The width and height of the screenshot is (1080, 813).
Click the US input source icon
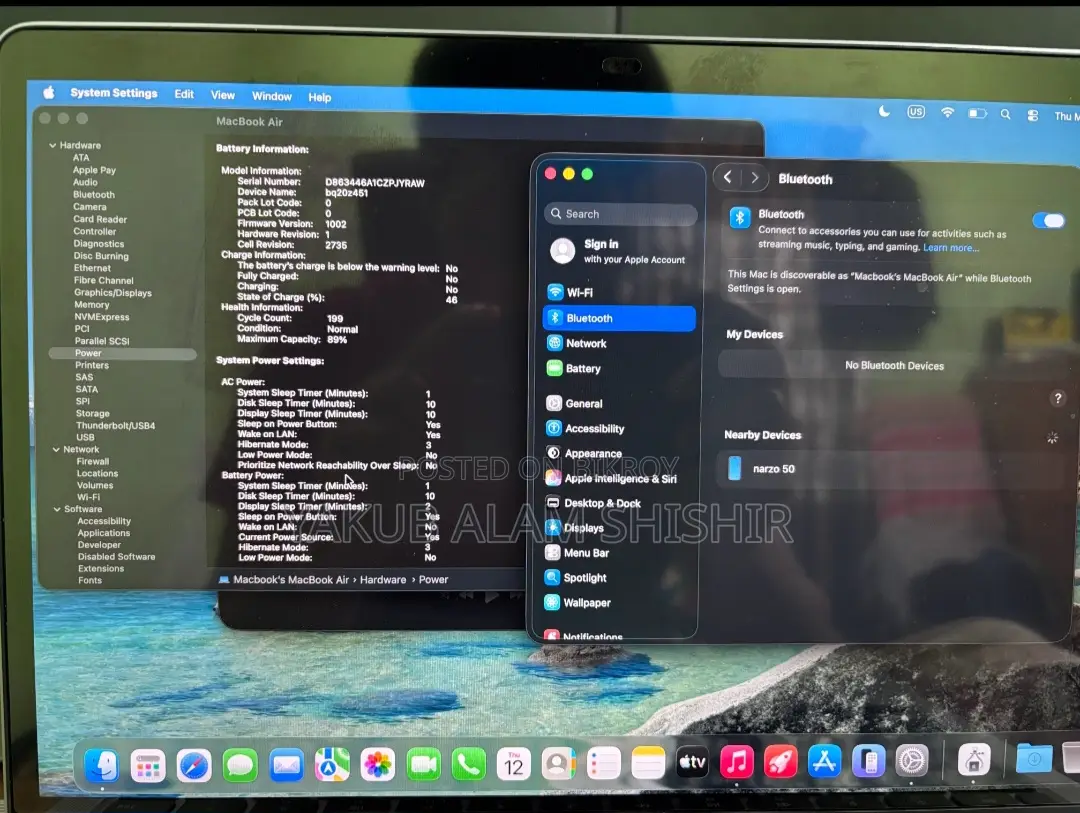point(916,112)
